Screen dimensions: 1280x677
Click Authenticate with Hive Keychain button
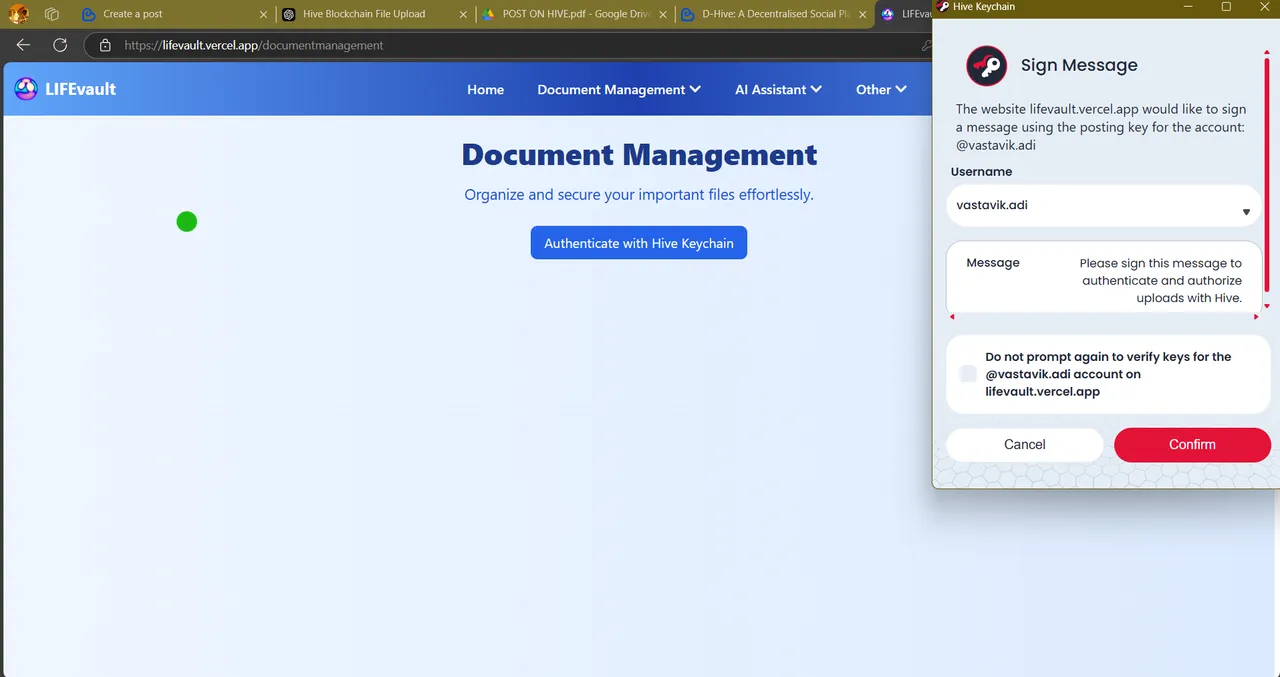click(639, 243)
